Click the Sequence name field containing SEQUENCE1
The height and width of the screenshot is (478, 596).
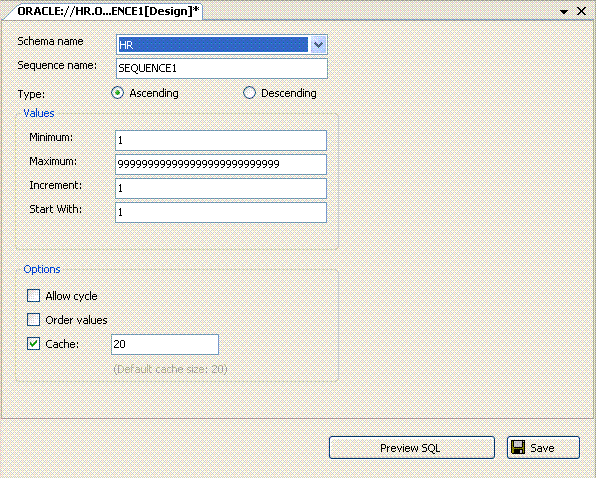222,68
